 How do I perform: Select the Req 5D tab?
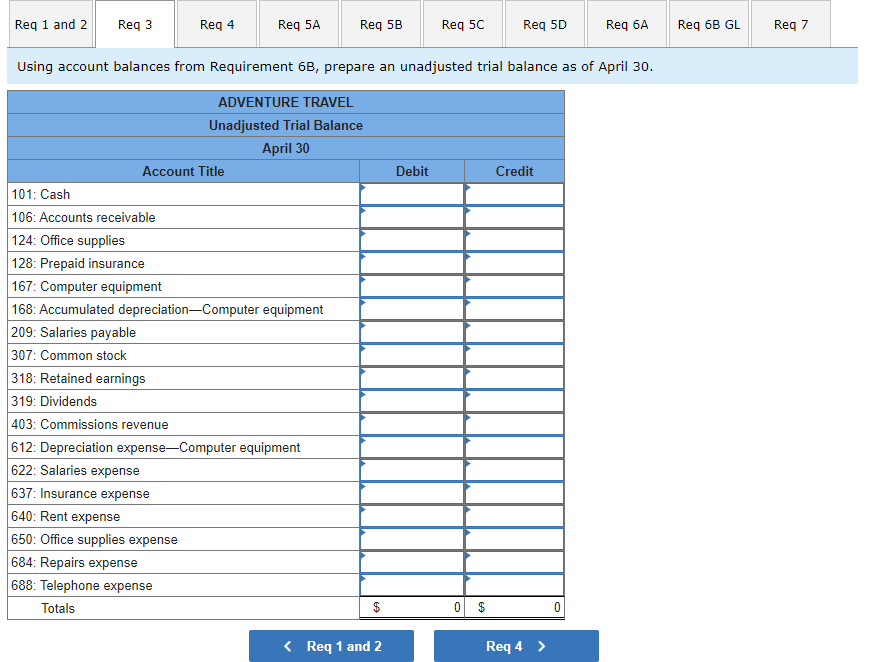pyautogui.click(x=545, y=24)
